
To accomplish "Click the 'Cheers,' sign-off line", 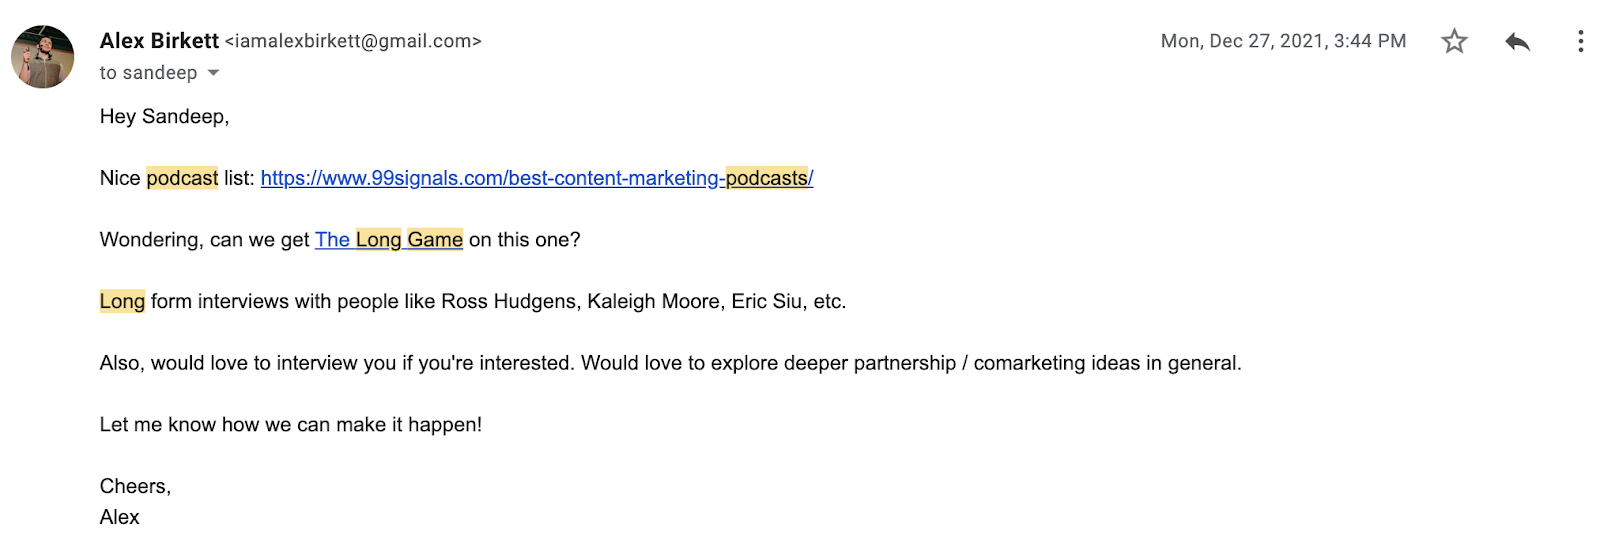I will 135,486.
